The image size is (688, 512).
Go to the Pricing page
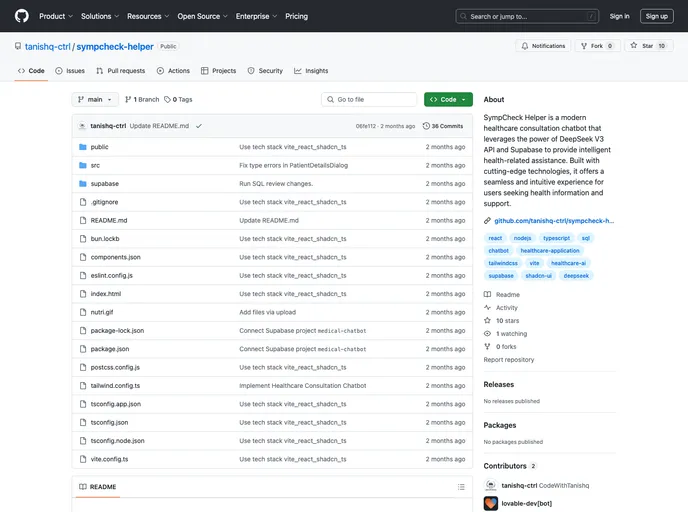point(296,16)
